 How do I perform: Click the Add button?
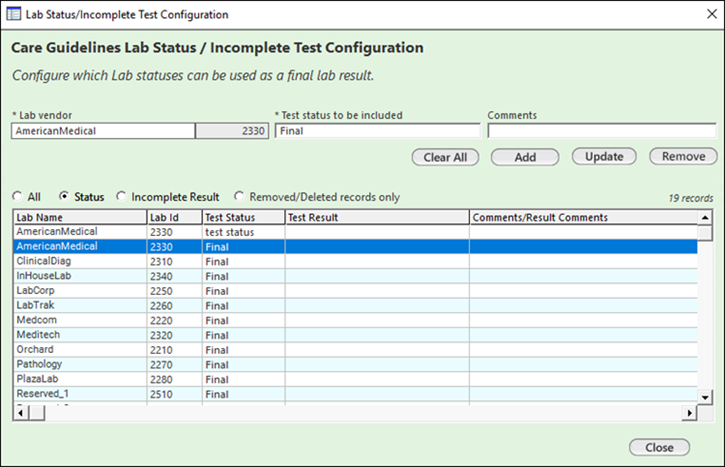[525, 157]
